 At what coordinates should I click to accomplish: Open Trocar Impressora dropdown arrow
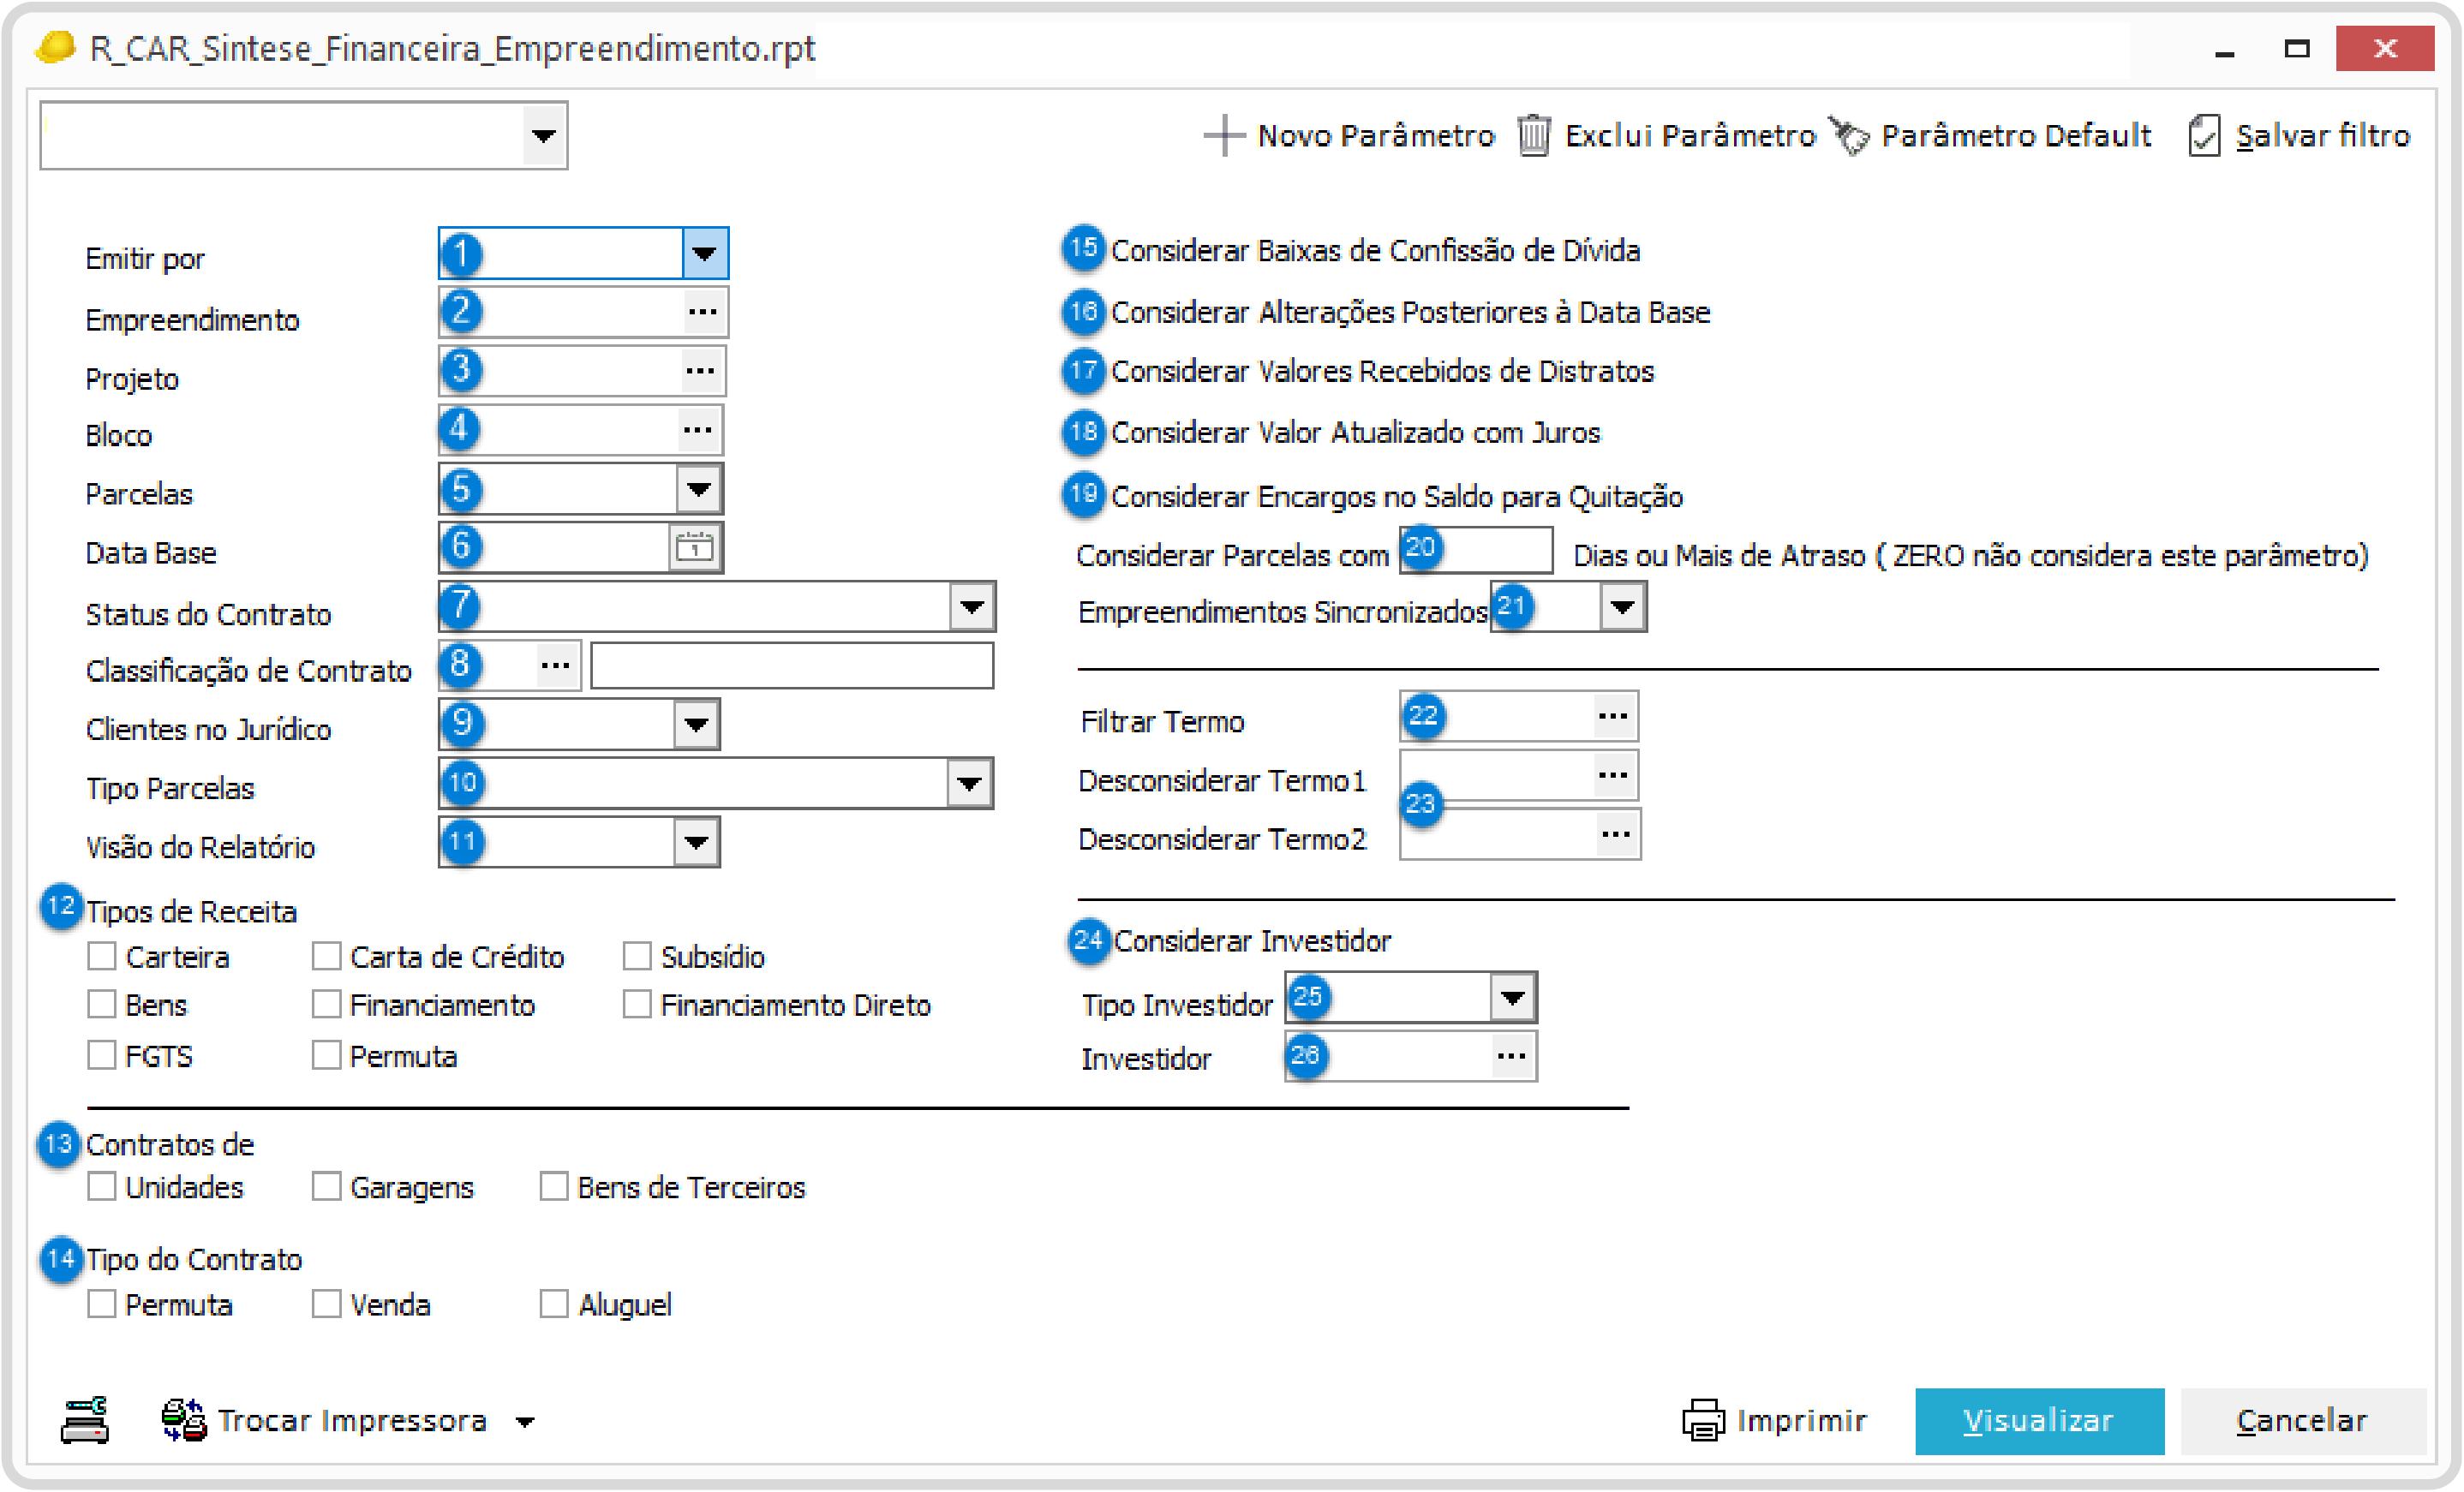click(x=525, y=1422)
